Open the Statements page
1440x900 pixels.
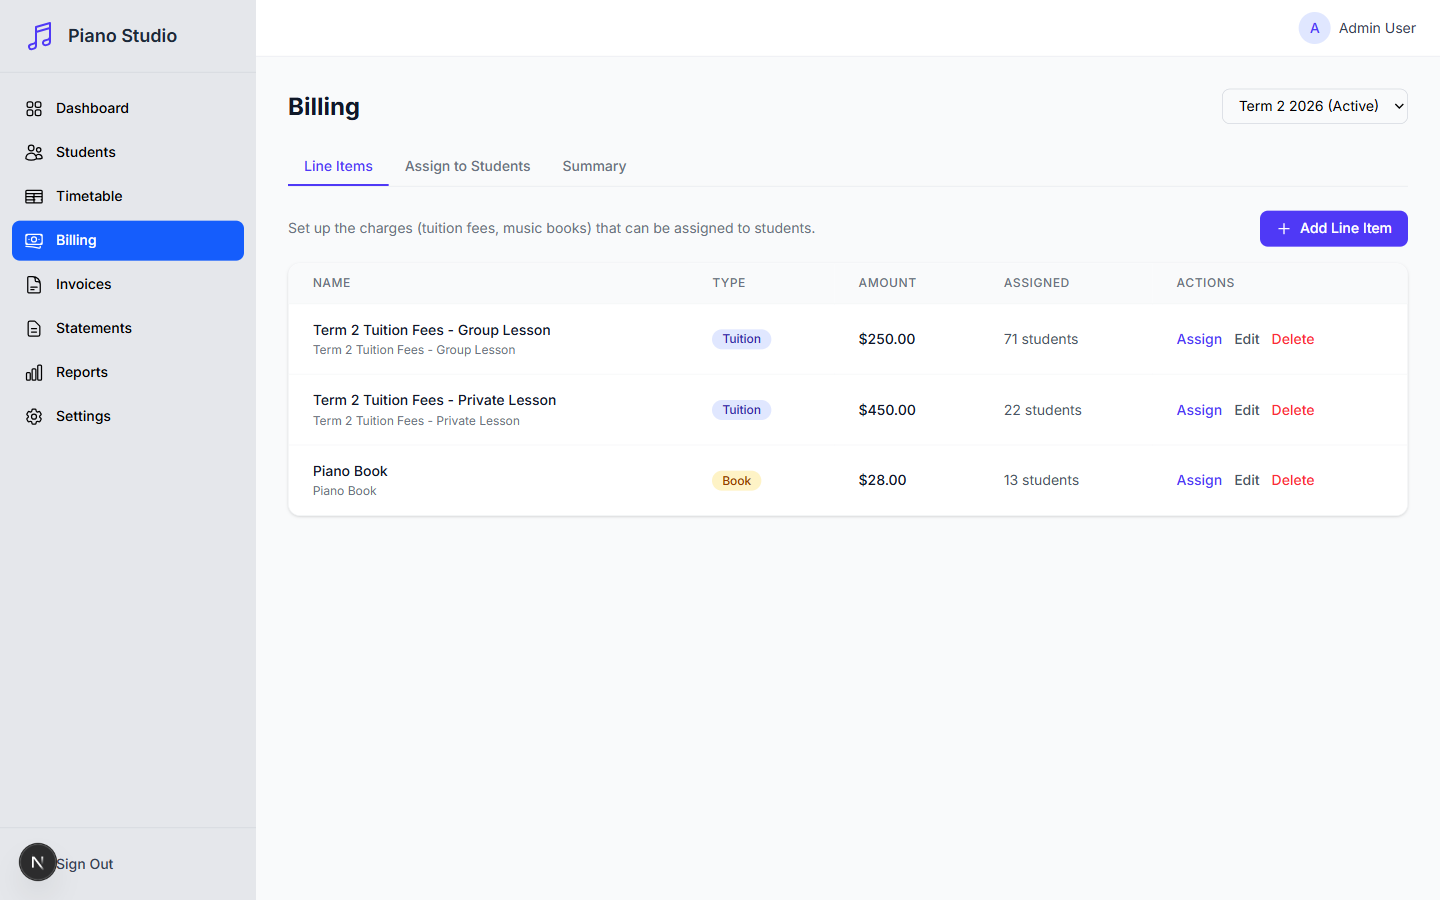click(128, 328)
